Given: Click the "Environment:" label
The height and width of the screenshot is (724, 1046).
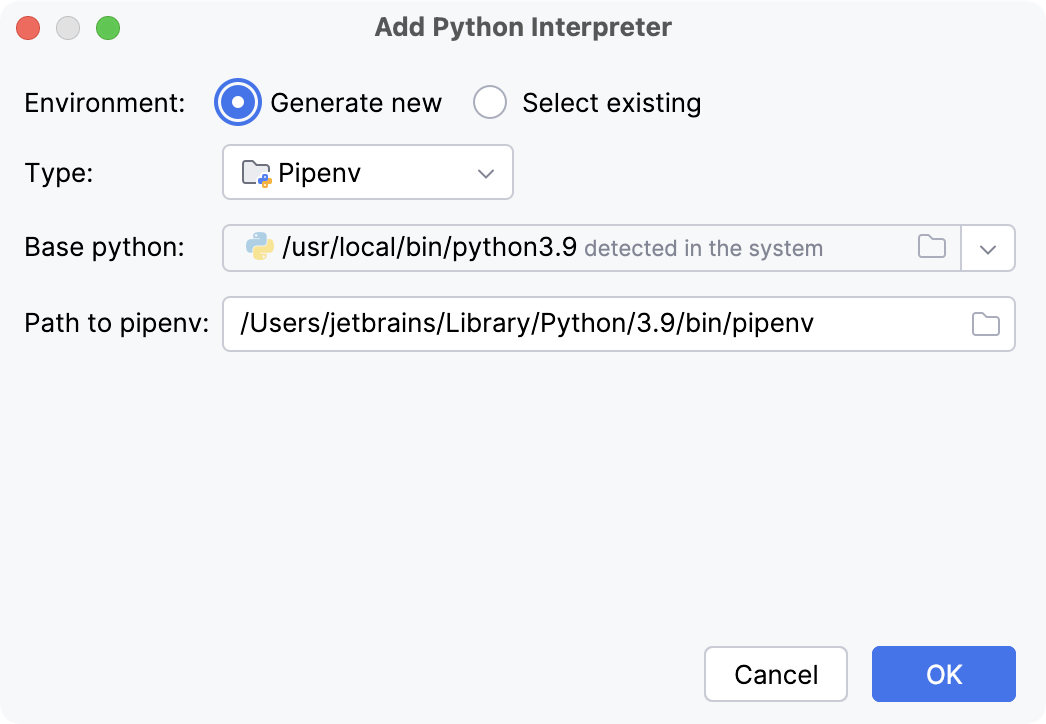Looking at the screenshot, I should click(105, 103).
